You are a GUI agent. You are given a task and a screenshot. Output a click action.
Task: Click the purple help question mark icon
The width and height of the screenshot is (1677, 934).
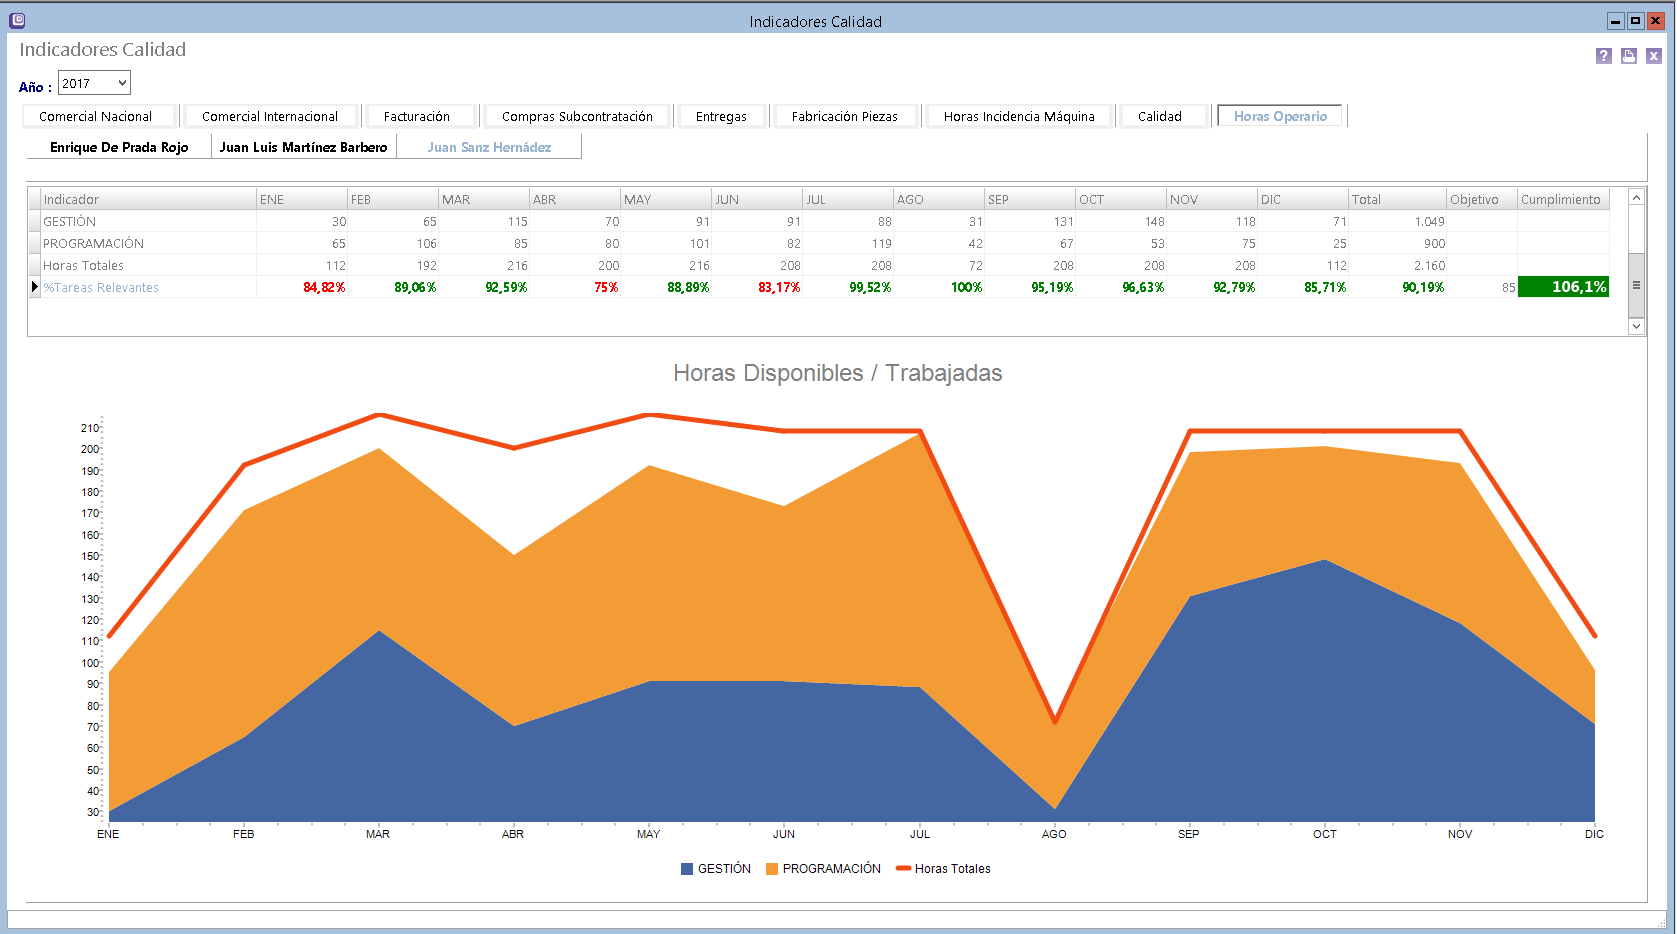click(1603, 56)
